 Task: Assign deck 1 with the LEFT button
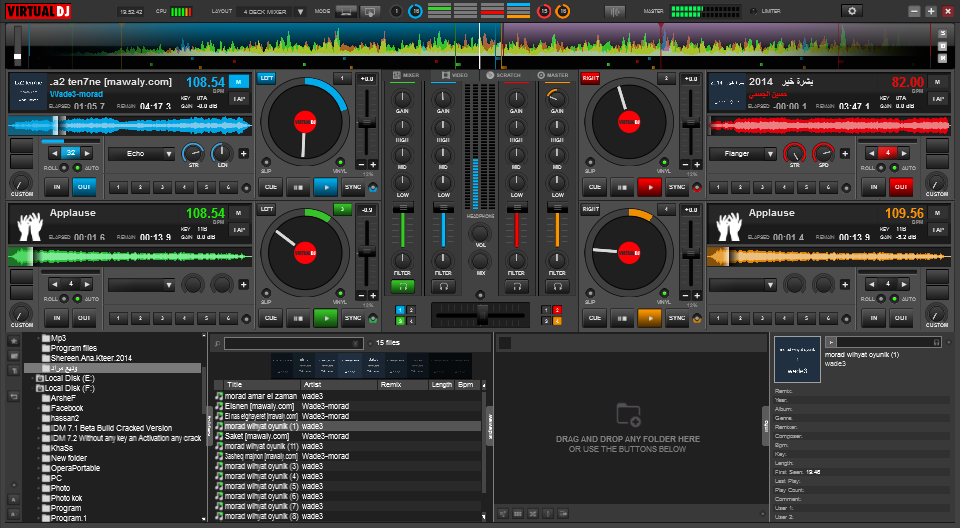tap(267, 78)
